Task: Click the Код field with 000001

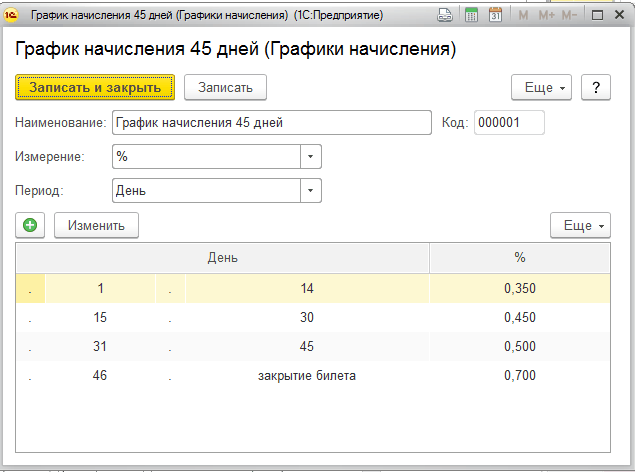Action: click(509, 122)
